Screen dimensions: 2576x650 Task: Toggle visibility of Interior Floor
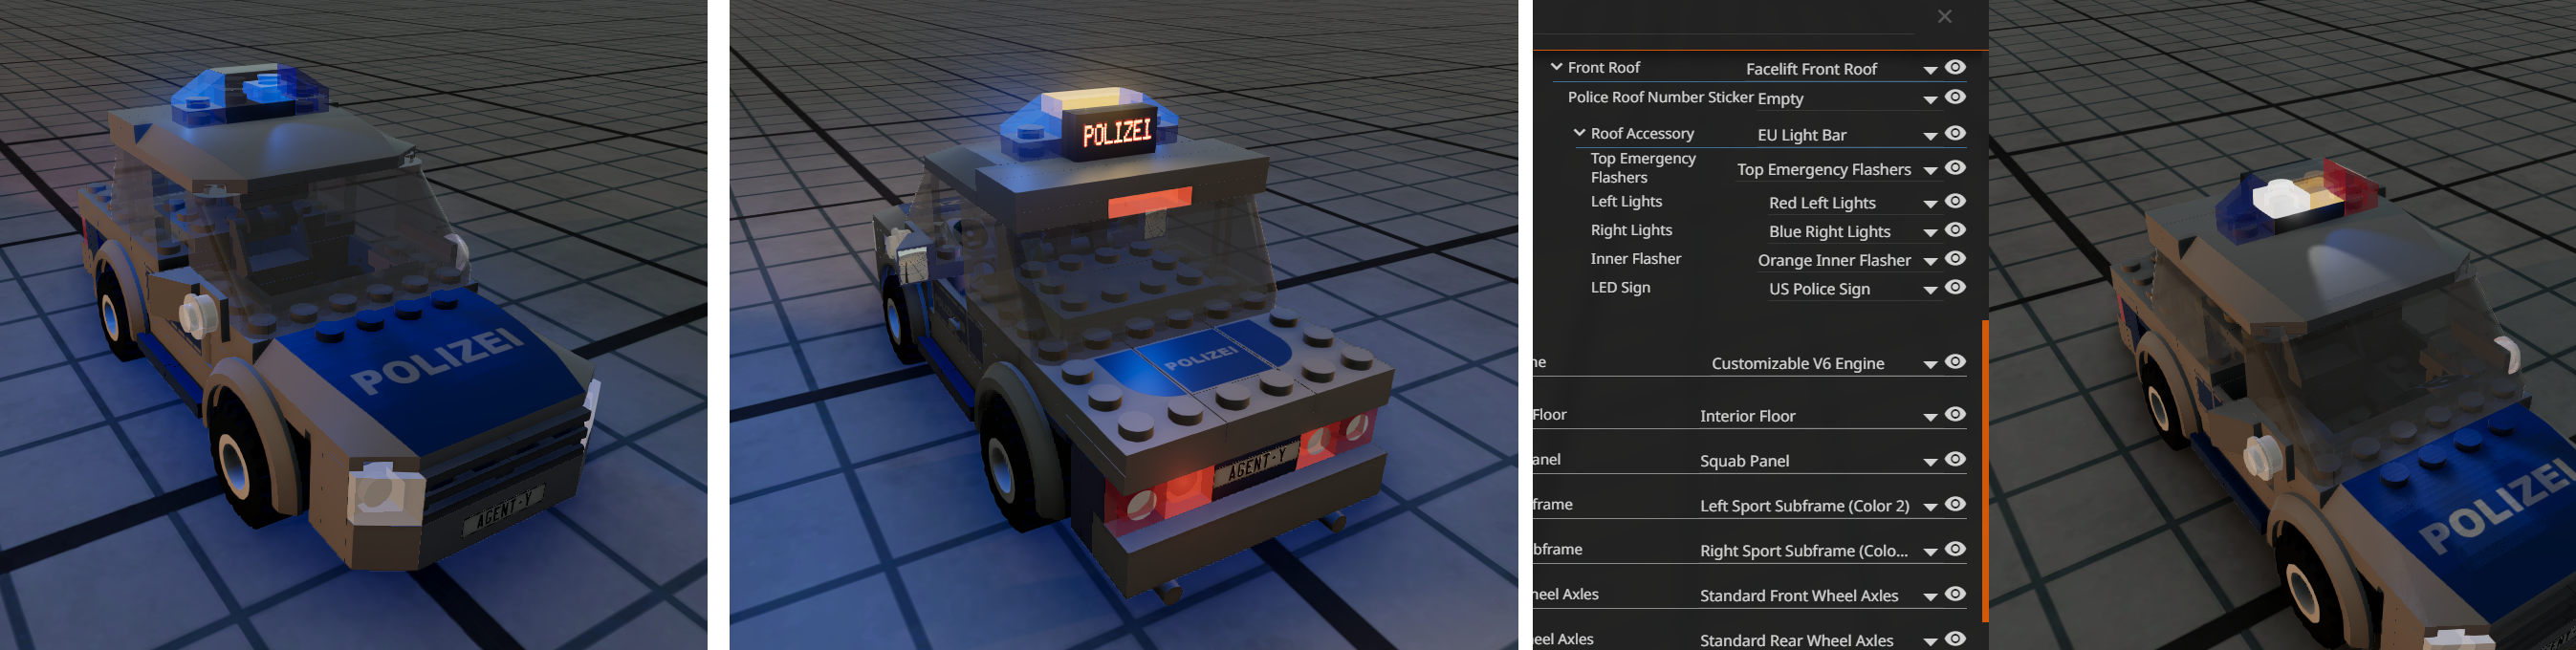[x=1956, y=414]
